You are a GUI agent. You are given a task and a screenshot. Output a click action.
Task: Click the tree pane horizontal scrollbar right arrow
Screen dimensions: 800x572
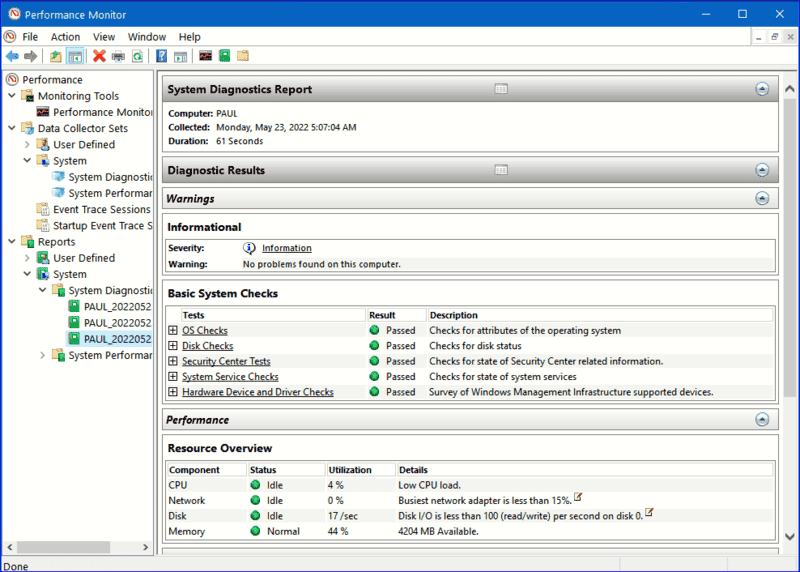click(x=145, y=547)
